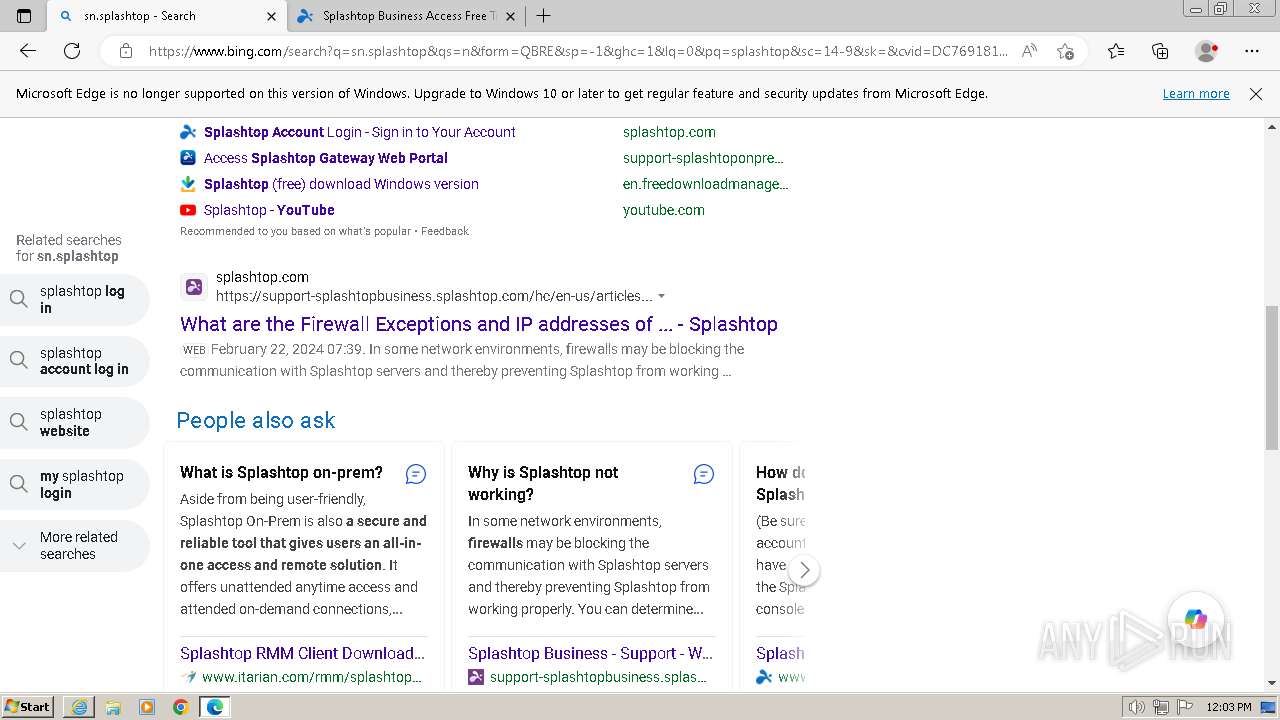Open the profile avatar menu
Viewport: 1280px width, 720px height.
point(1206,51)
